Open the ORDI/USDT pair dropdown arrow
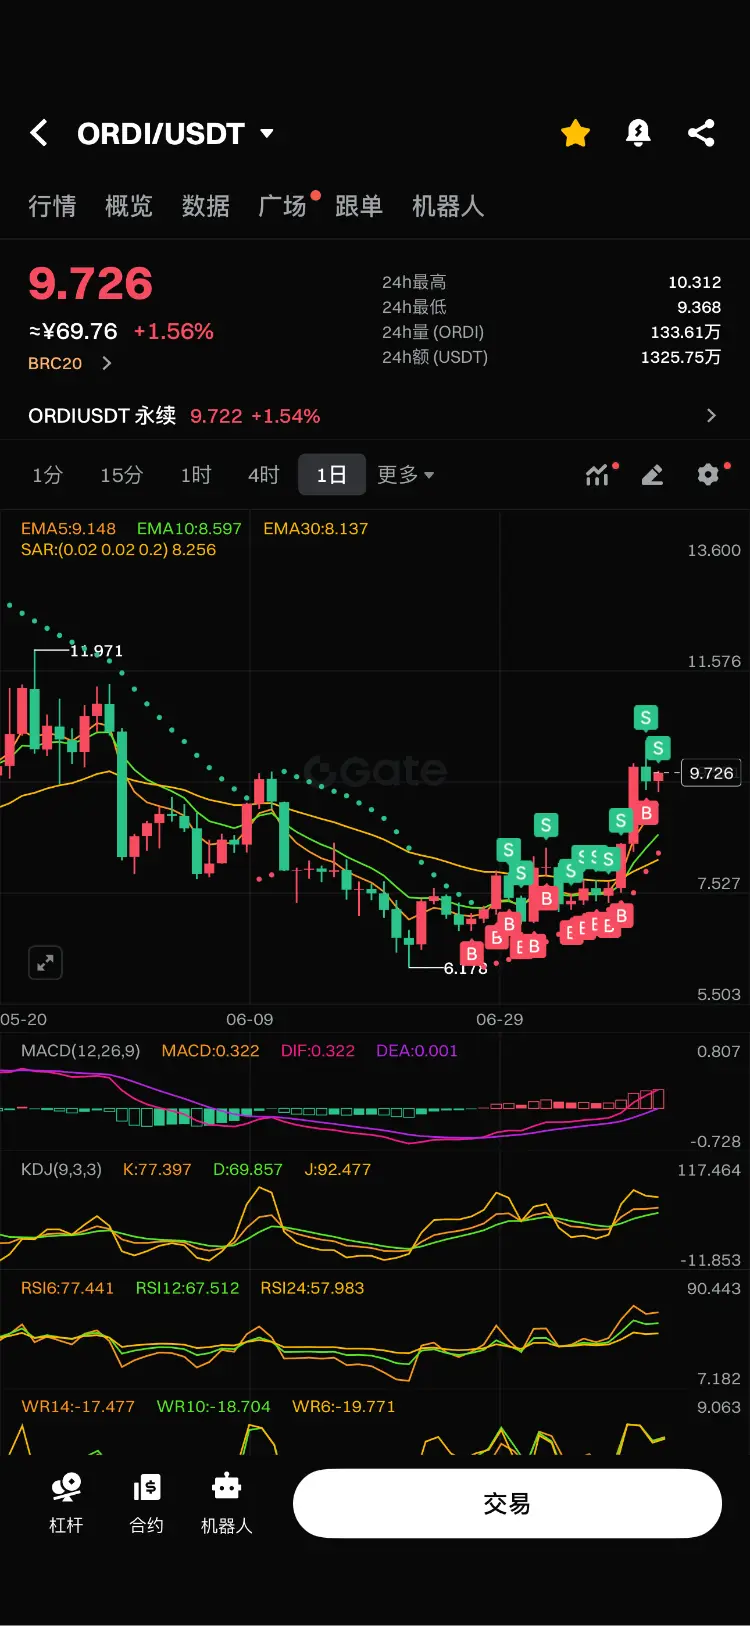Screen dimensions: 750x1626 tap(266, 133)
